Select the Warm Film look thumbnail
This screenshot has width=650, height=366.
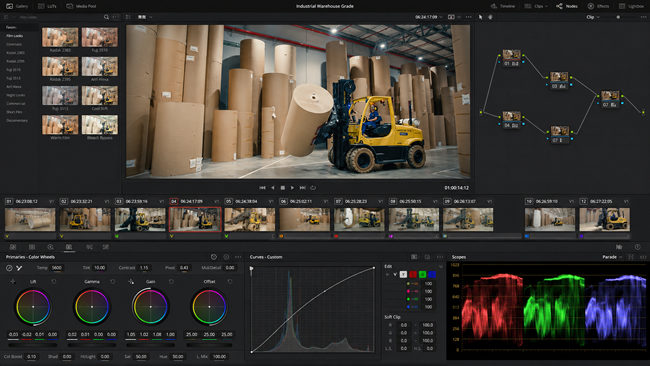pos(60,125)
